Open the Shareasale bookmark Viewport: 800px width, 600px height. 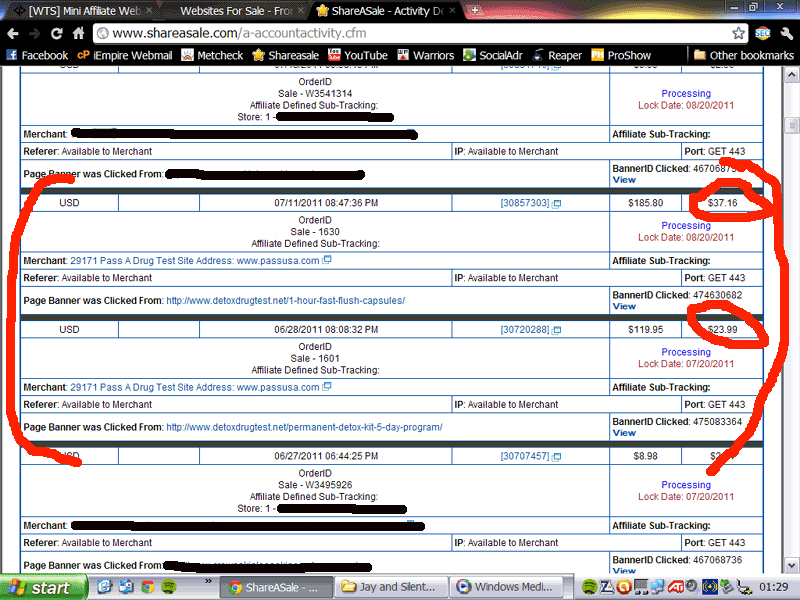pos(285,55)
